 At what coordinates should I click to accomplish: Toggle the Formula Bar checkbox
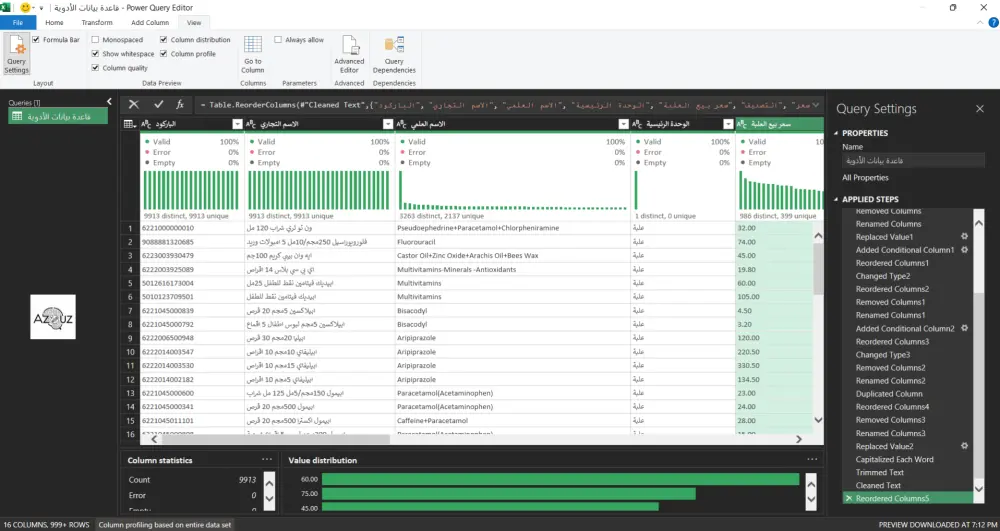[36, 40]
